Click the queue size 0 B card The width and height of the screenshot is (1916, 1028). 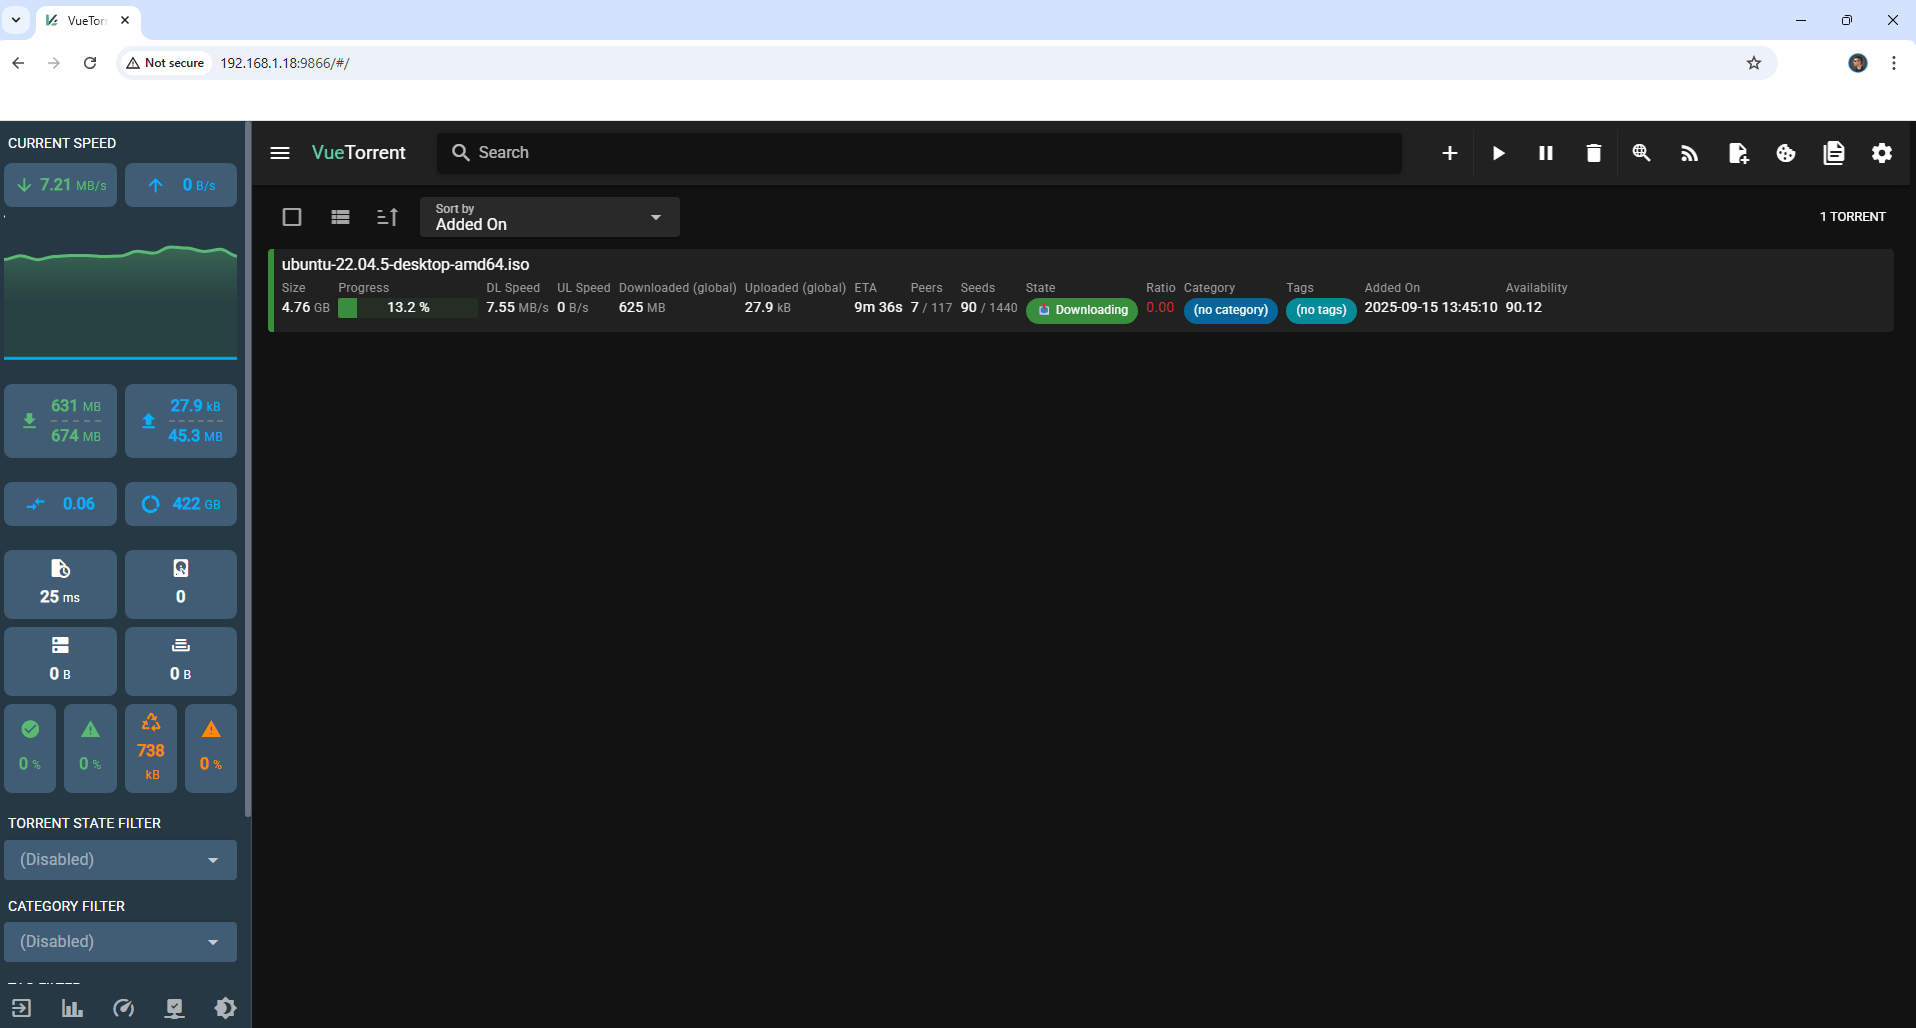tap(181, 661)
